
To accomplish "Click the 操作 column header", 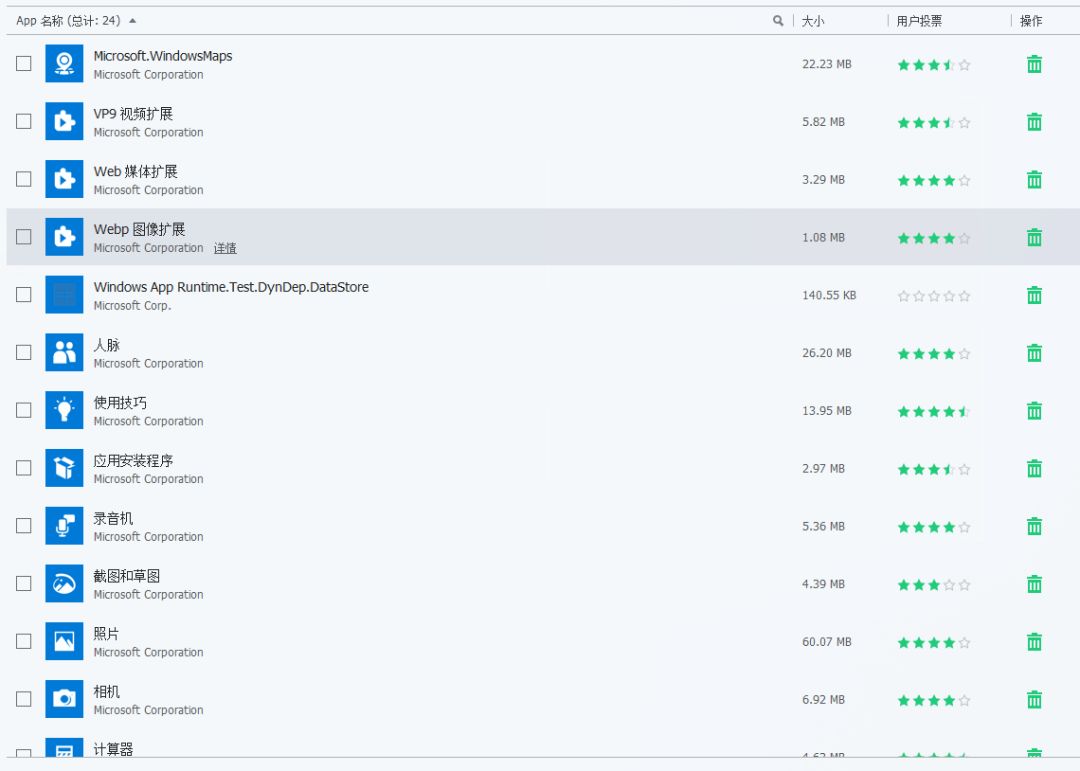I will pyautogui.click(x=1030, y=21).
